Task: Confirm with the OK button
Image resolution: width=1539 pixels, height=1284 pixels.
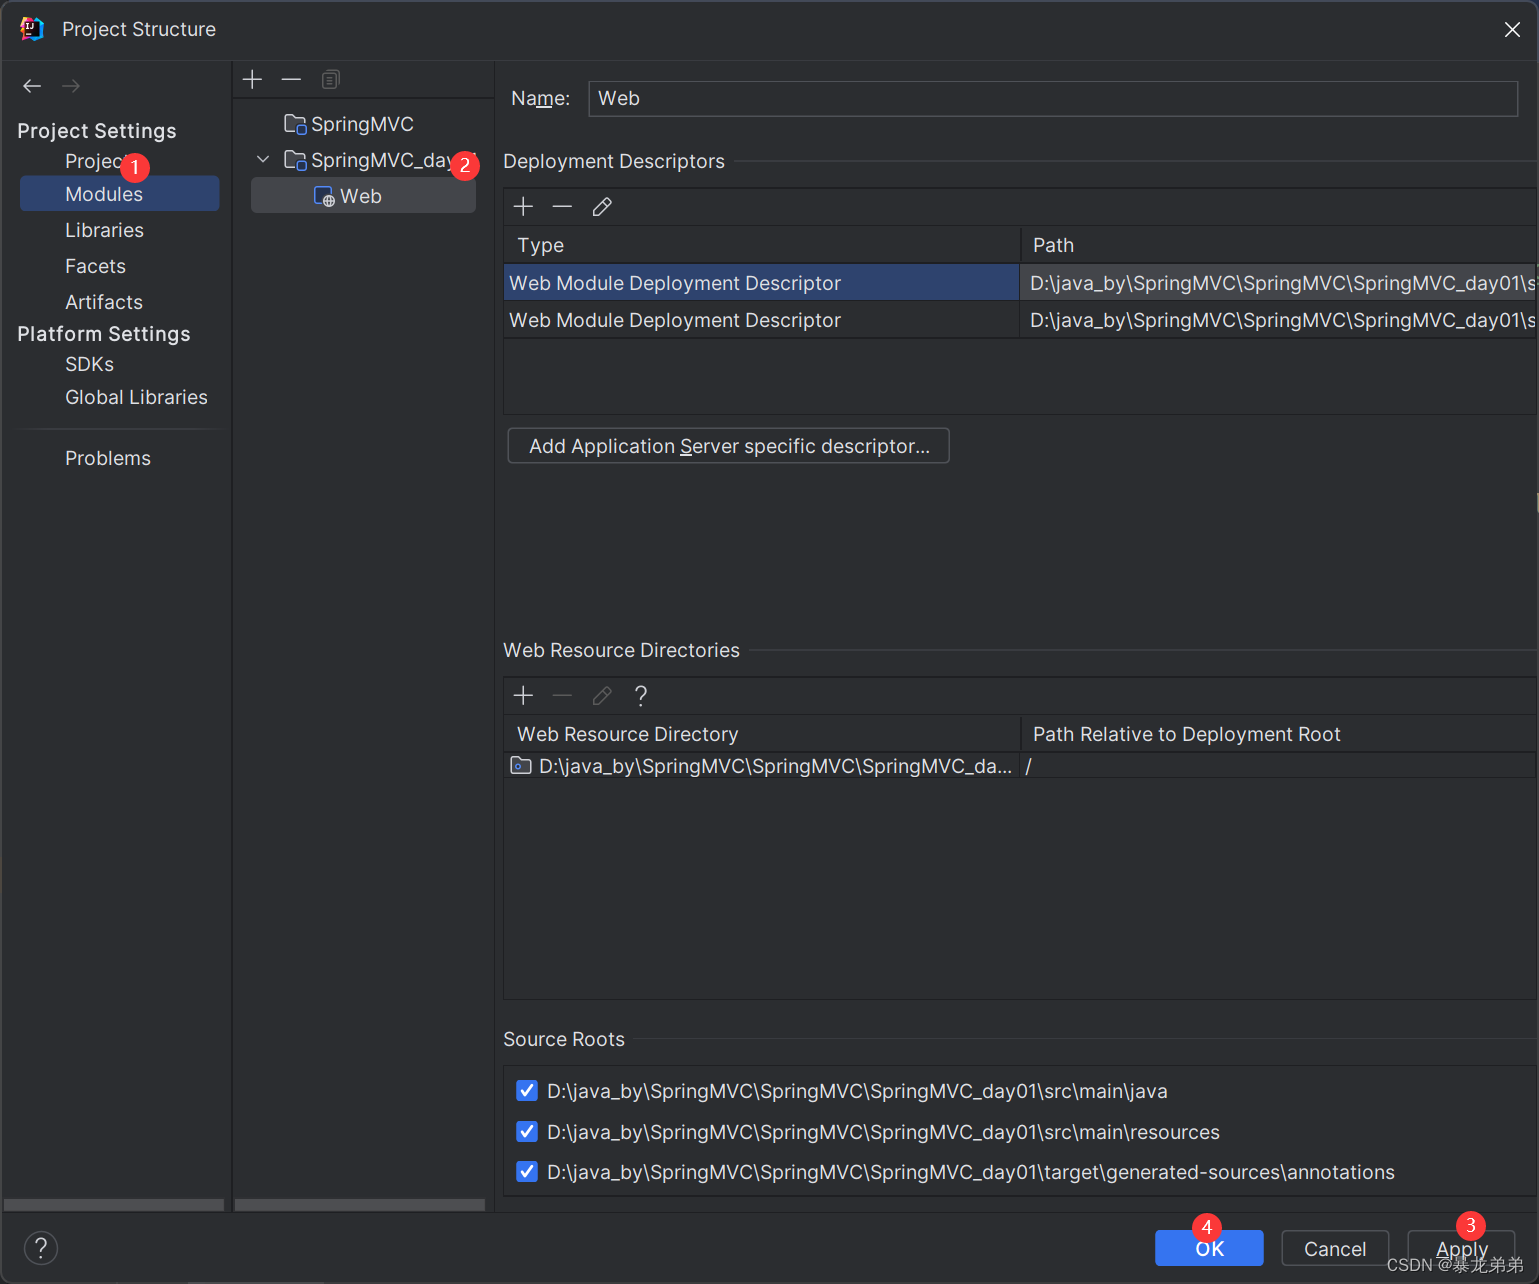Action: point(1209,1248)
